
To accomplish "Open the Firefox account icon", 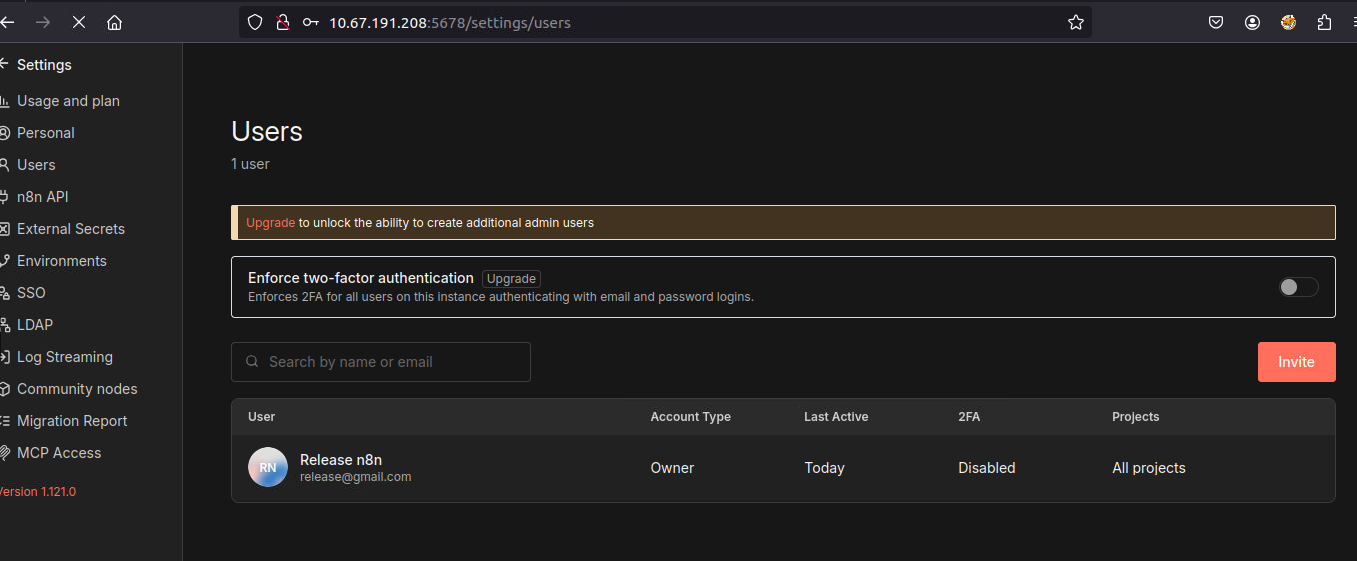I will tap(1252, 22).
